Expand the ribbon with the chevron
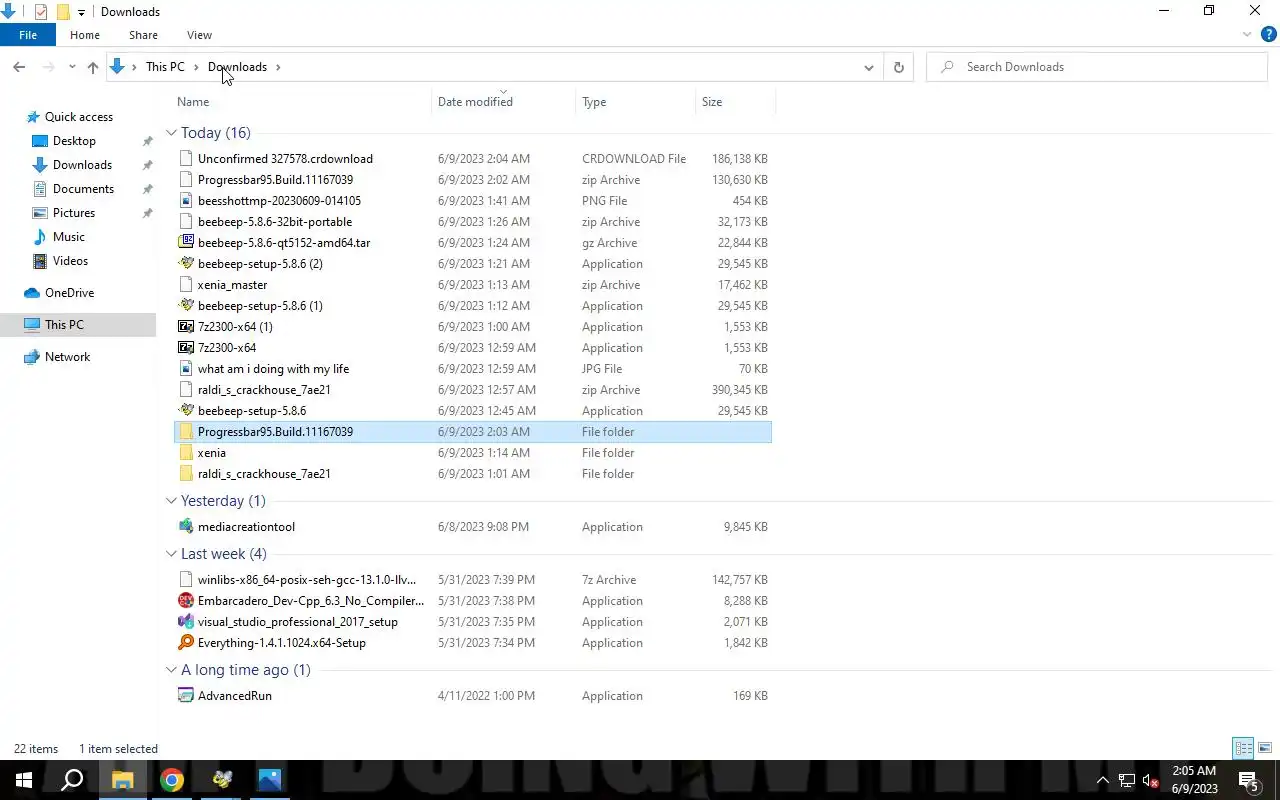The image size is (1280, 800). pos(1247,35)
